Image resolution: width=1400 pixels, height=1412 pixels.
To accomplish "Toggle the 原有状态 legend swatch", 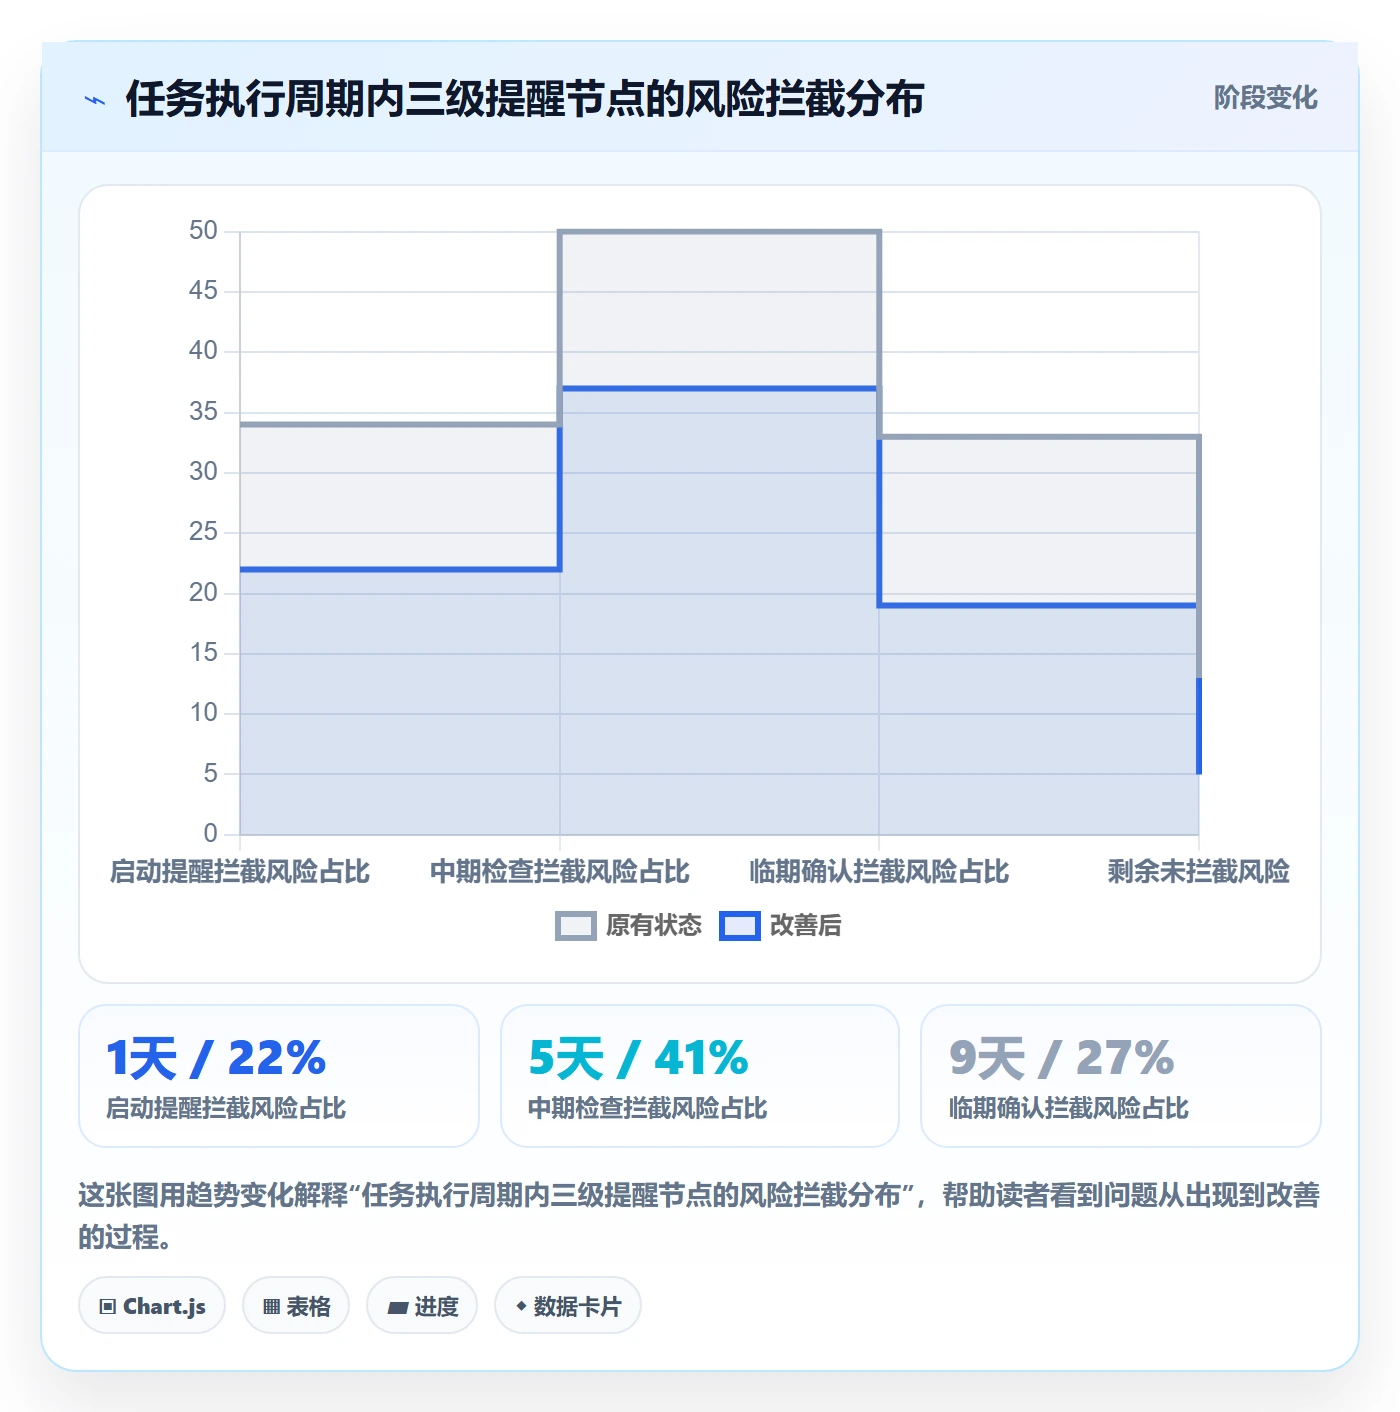I will click(575, 926).
